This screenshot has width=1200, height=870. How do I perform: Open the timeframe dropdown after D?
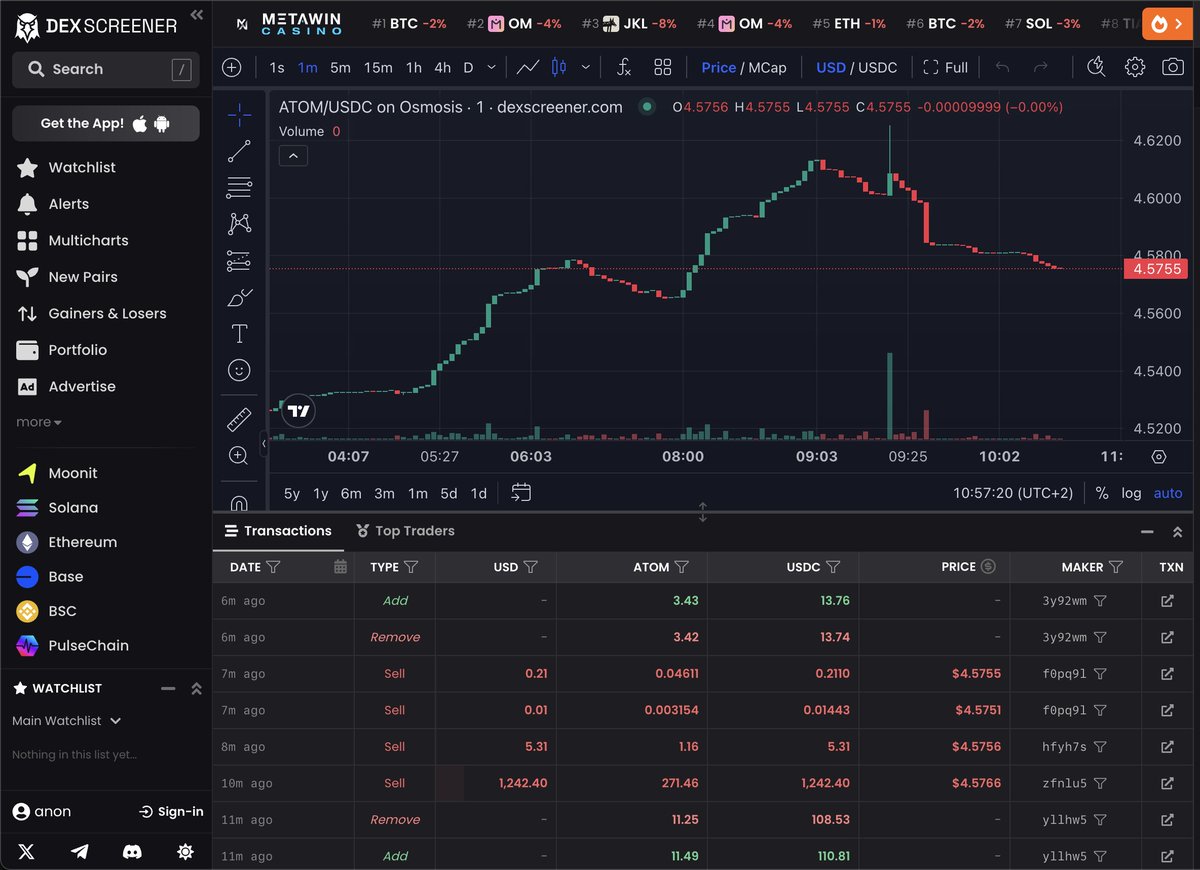click(491, 67)
